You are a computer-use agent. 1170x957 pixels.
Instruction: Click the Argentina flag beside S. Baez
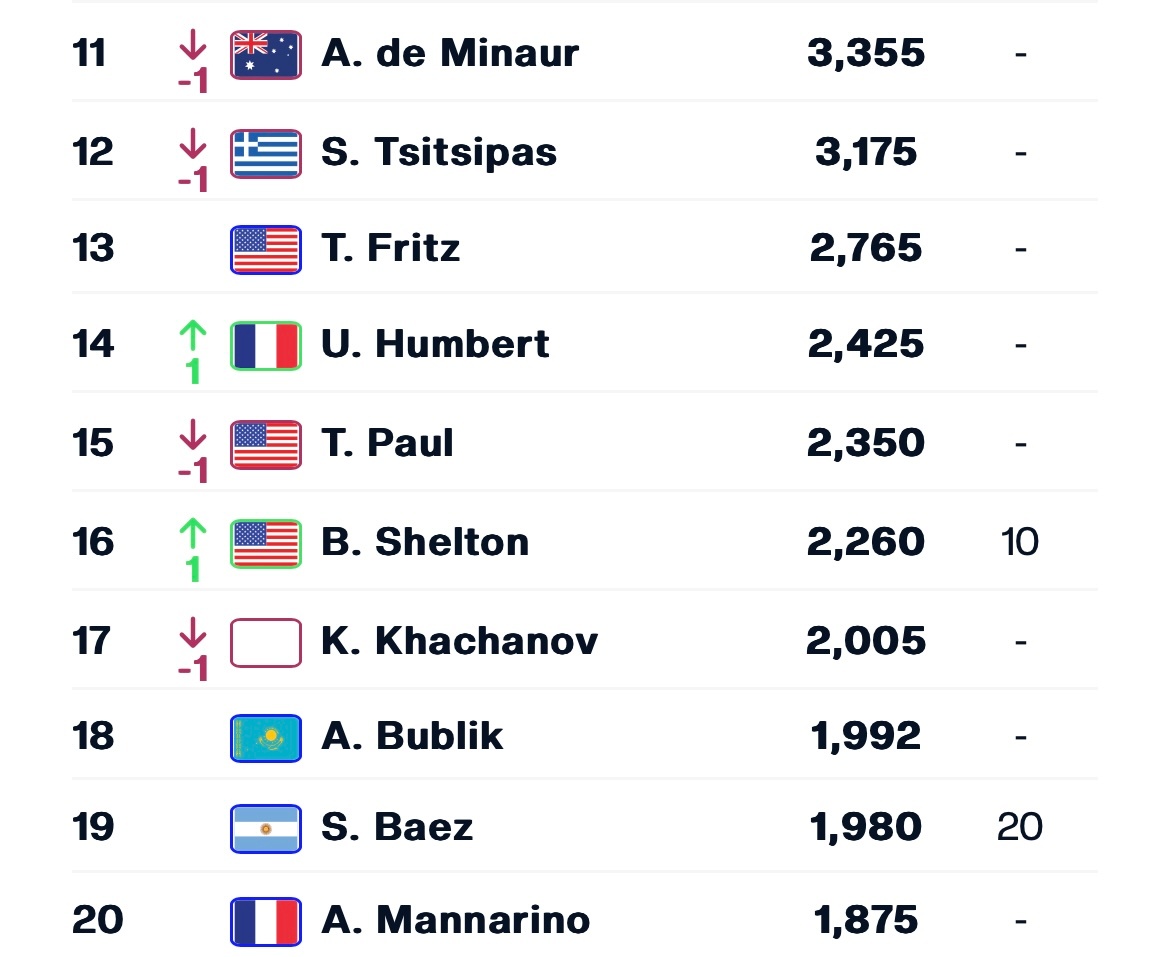click(266, 829)
